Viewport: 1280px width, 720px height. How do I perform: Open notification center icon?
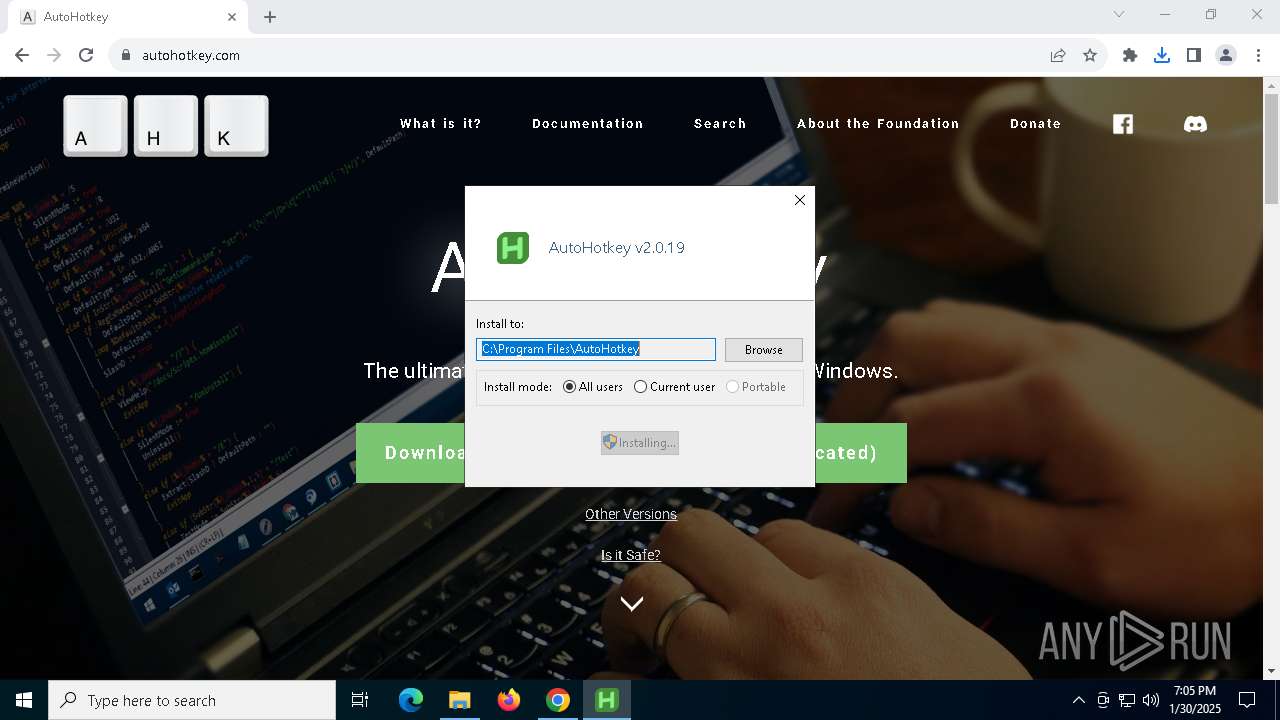pyautogui.click(x=1247, y=700)
